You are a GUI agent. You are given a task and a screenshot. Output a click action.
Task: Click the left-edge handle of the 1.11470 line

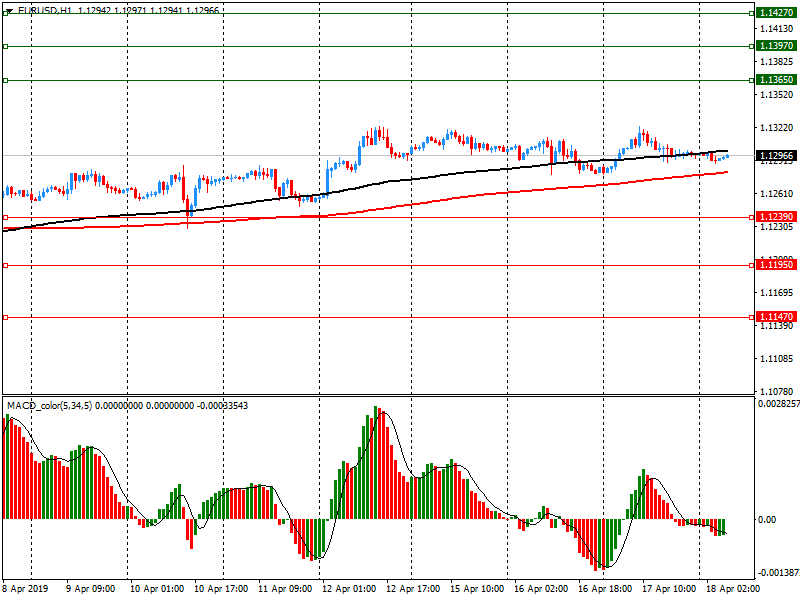tap(5, 317)
